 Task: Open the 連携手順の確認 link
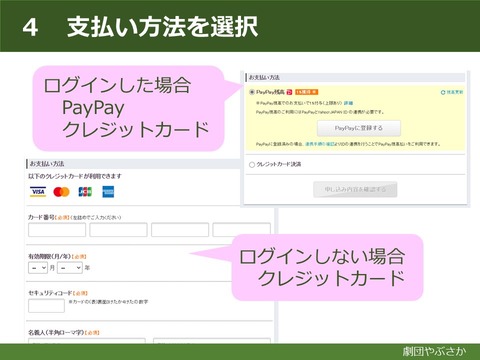(x=320, y=144)
